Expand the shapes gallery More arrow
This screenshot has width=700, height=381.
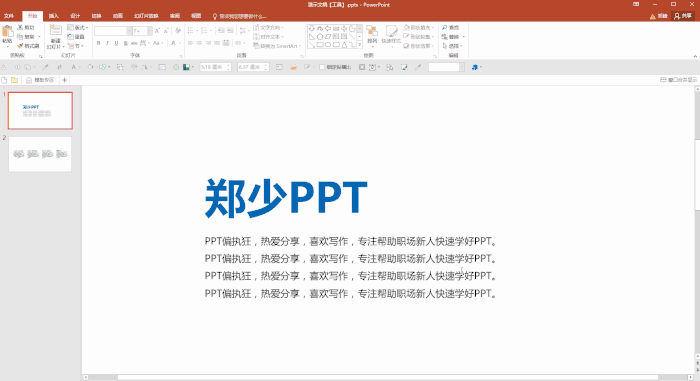click(360, 45)
